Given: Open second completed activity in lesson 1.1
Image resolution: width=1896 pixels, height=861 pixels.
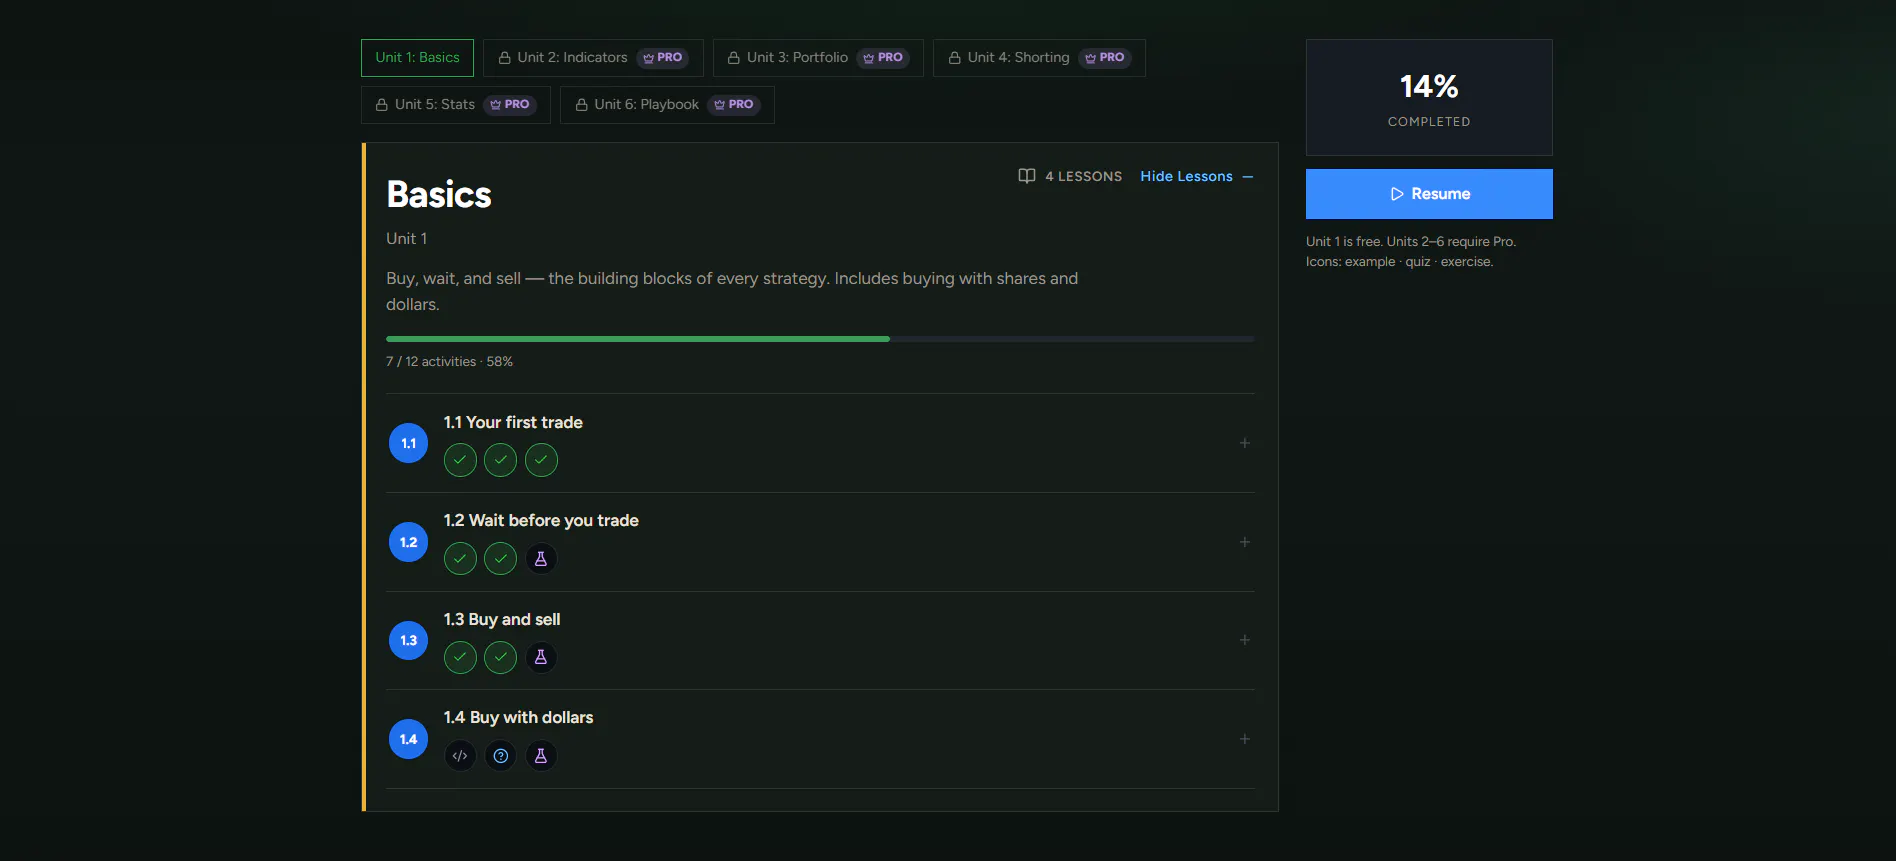Looking at the screenshot, I should click(x=500, y=460).
